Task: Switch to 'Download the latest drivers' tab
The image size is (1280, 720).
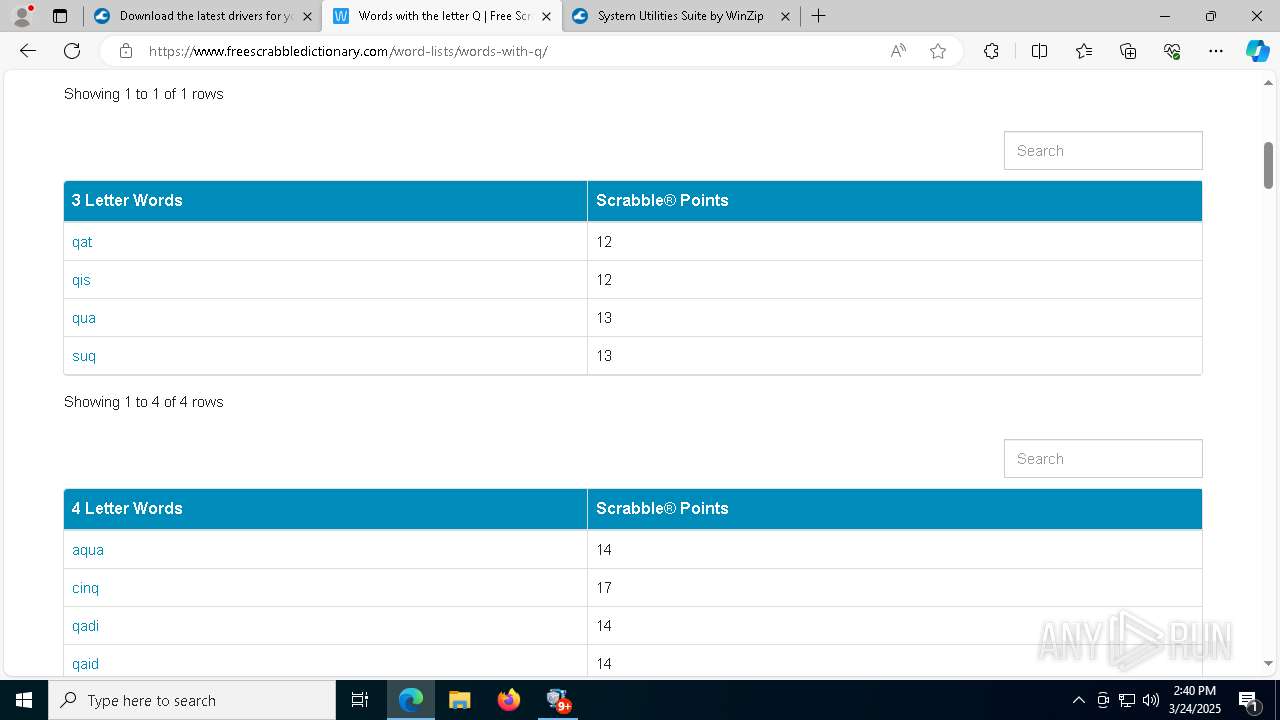Action: pyautogui.click(x=202, y=16)
